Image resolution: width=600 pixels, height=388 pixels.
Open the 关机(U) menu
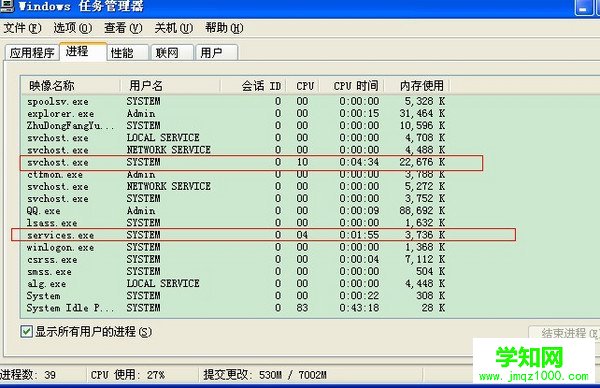173,28
